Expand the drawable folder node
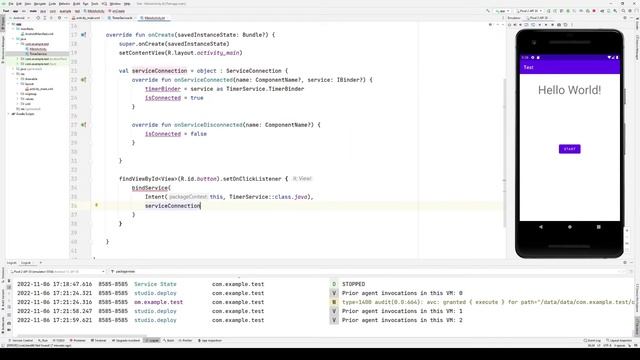Image resolution: width=640 pixels, height=360 pixels. [18, 79]
